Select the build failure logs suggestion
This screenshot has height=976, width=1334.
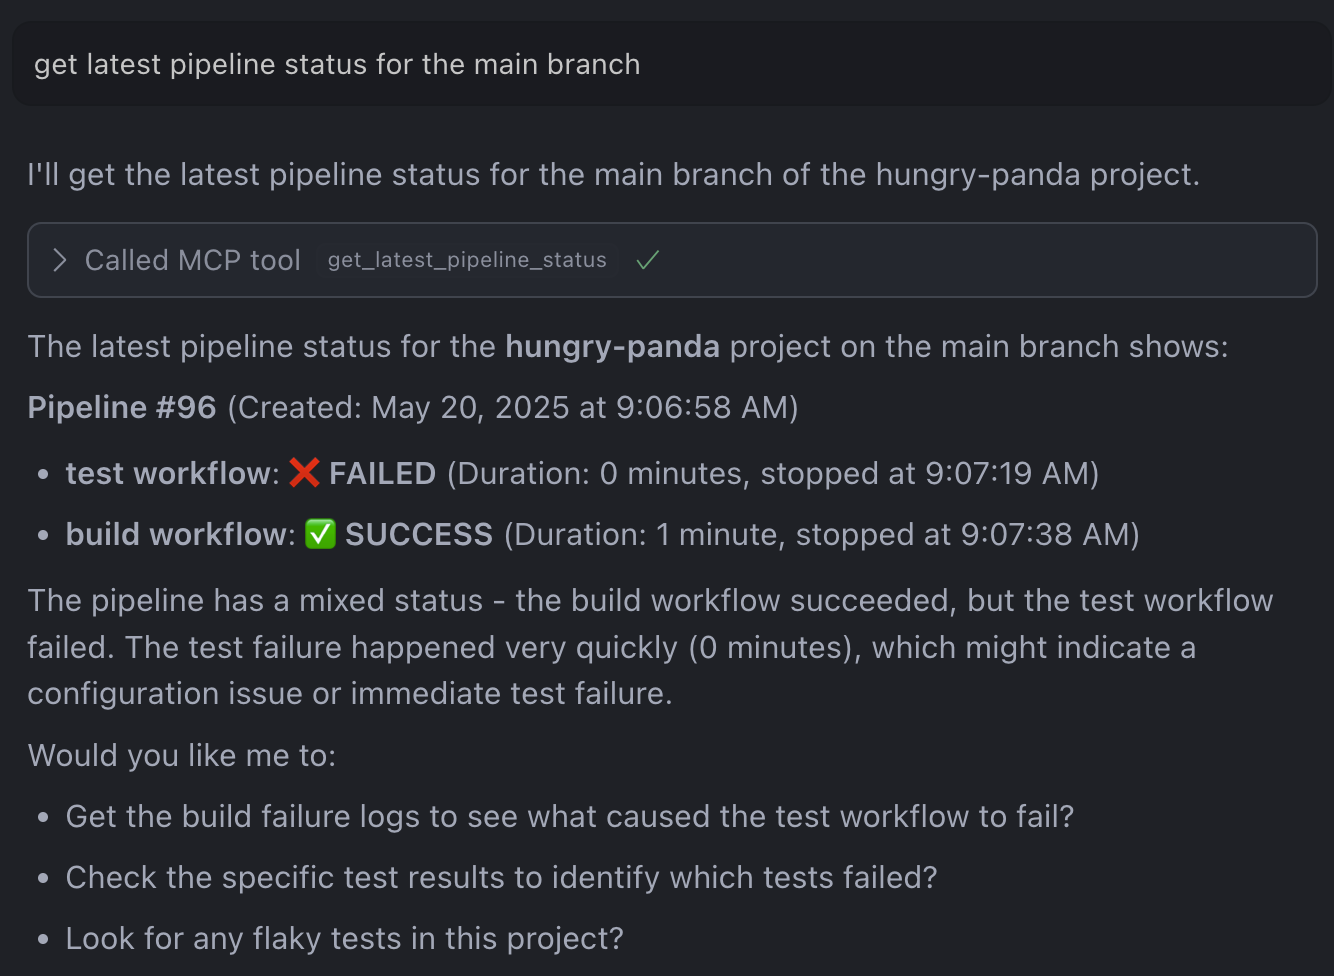click(569, 816)
